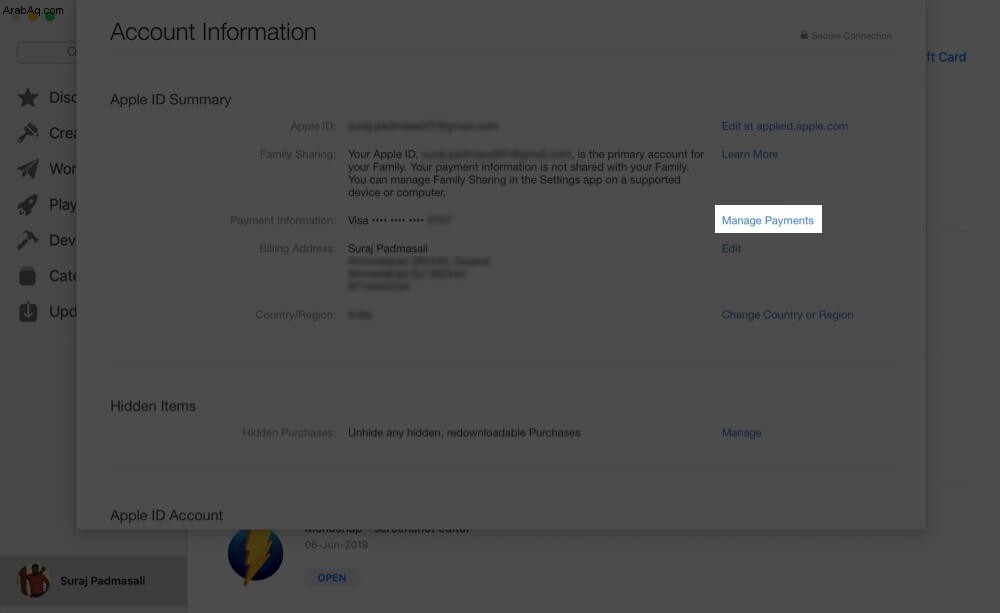Screen dimensions: 1000x613
Task: Open Develop via the hammer icon
Action: click(27, 240)
